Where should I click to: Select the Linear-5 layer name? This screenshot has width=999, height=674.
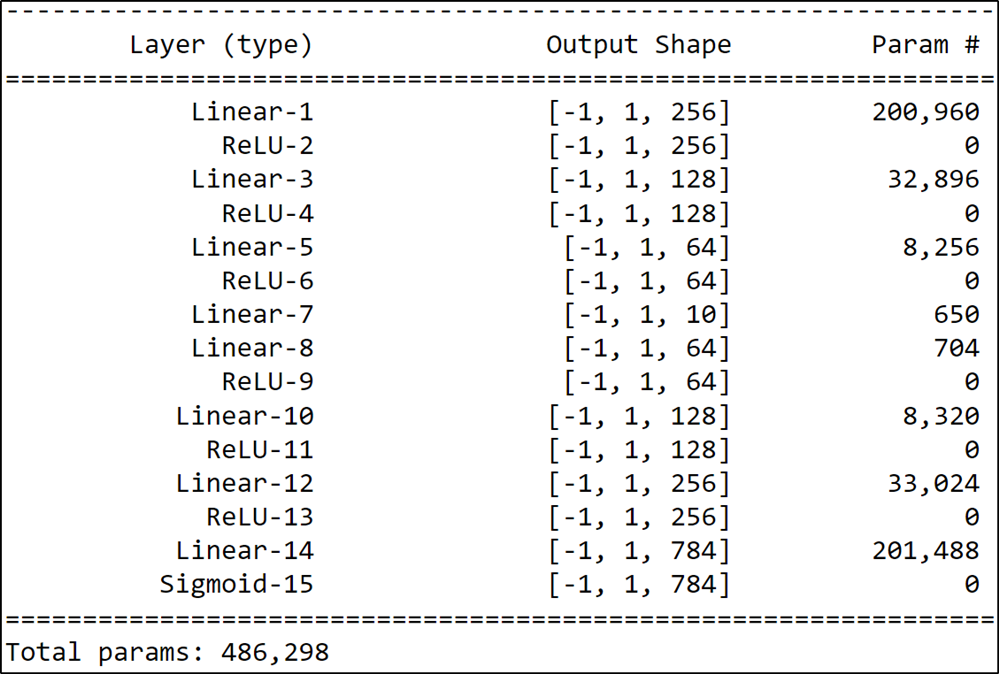click(252, 247)
